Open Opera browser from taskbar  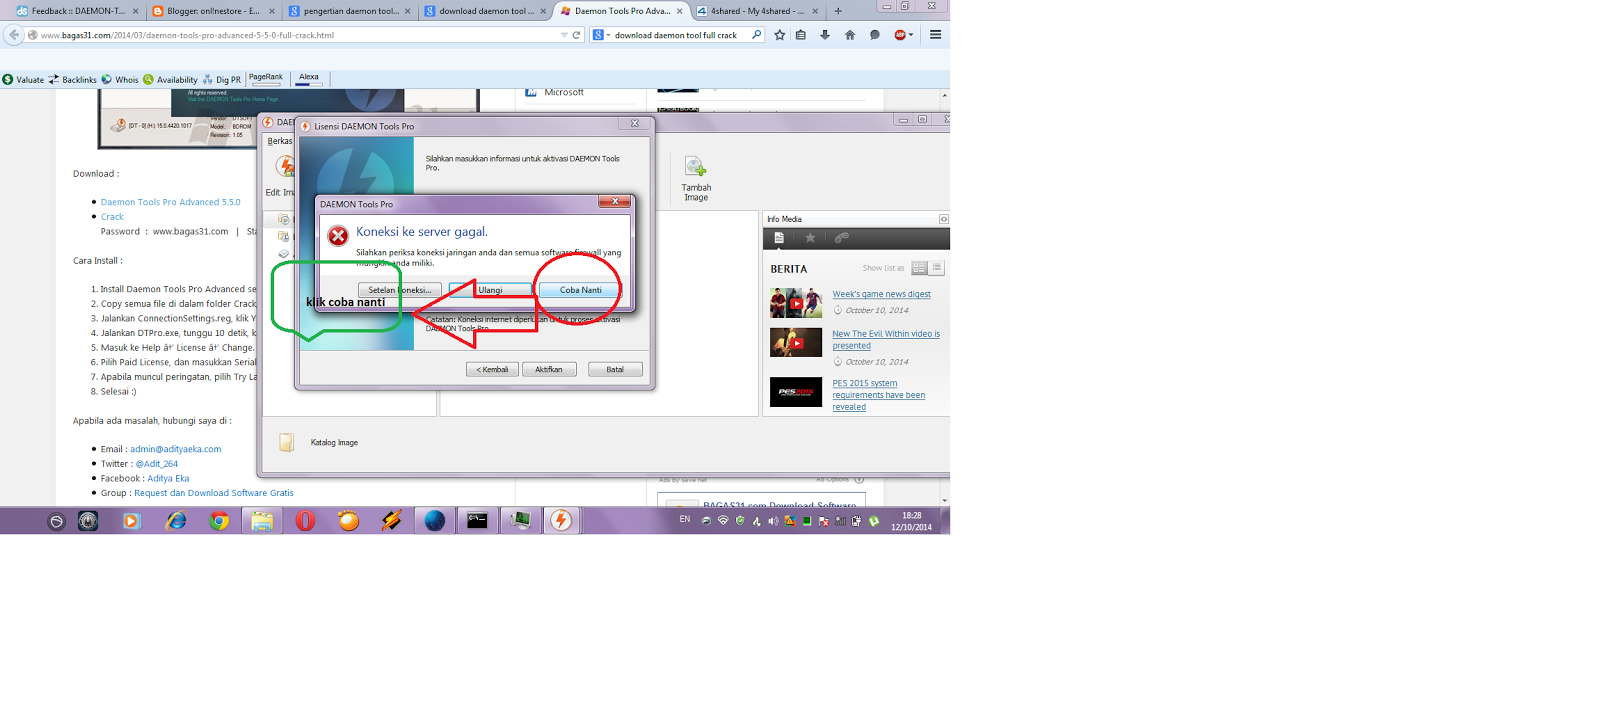point(305,521)
